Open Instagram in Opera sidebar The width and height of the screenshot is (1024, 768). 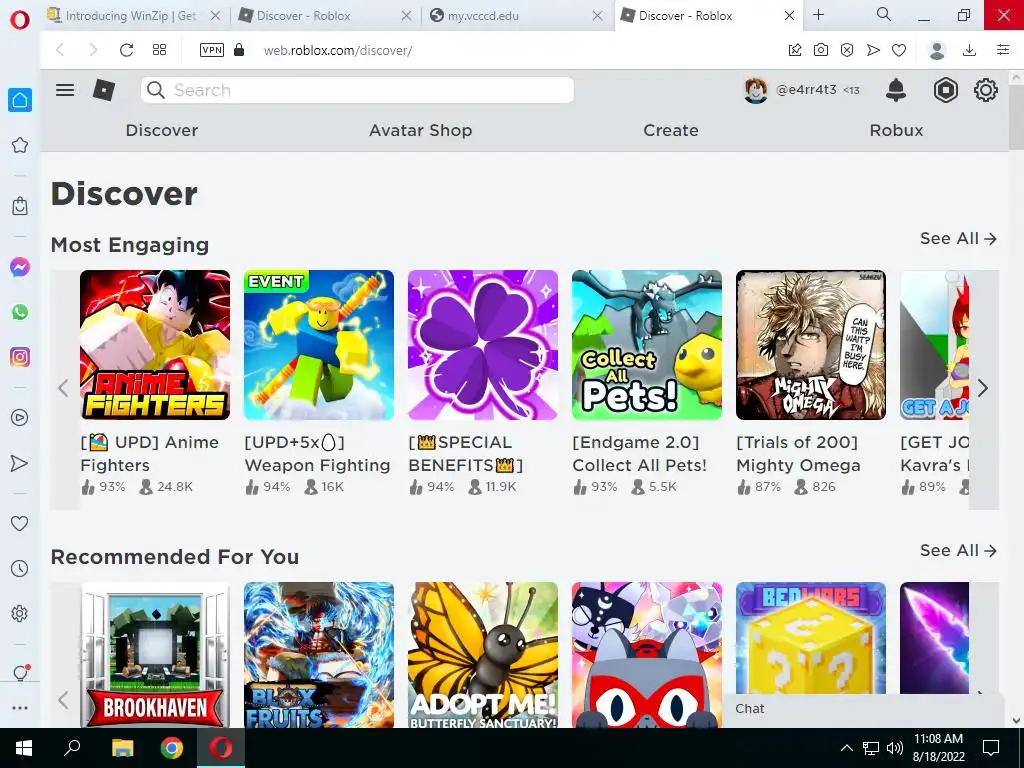pyautogui.click(x=20, y=357)
